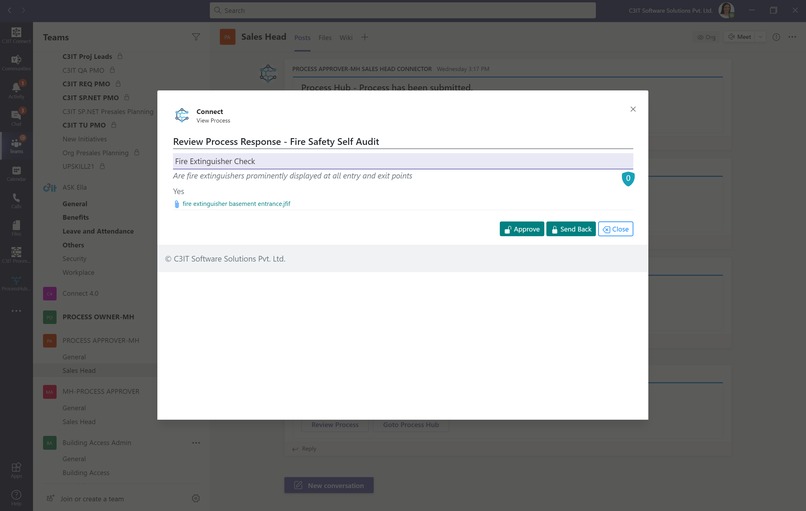This screenshot has height=511, width=806.
Task: Select the Fire Extinguisher Check section header
Action: tap(403, 161)
